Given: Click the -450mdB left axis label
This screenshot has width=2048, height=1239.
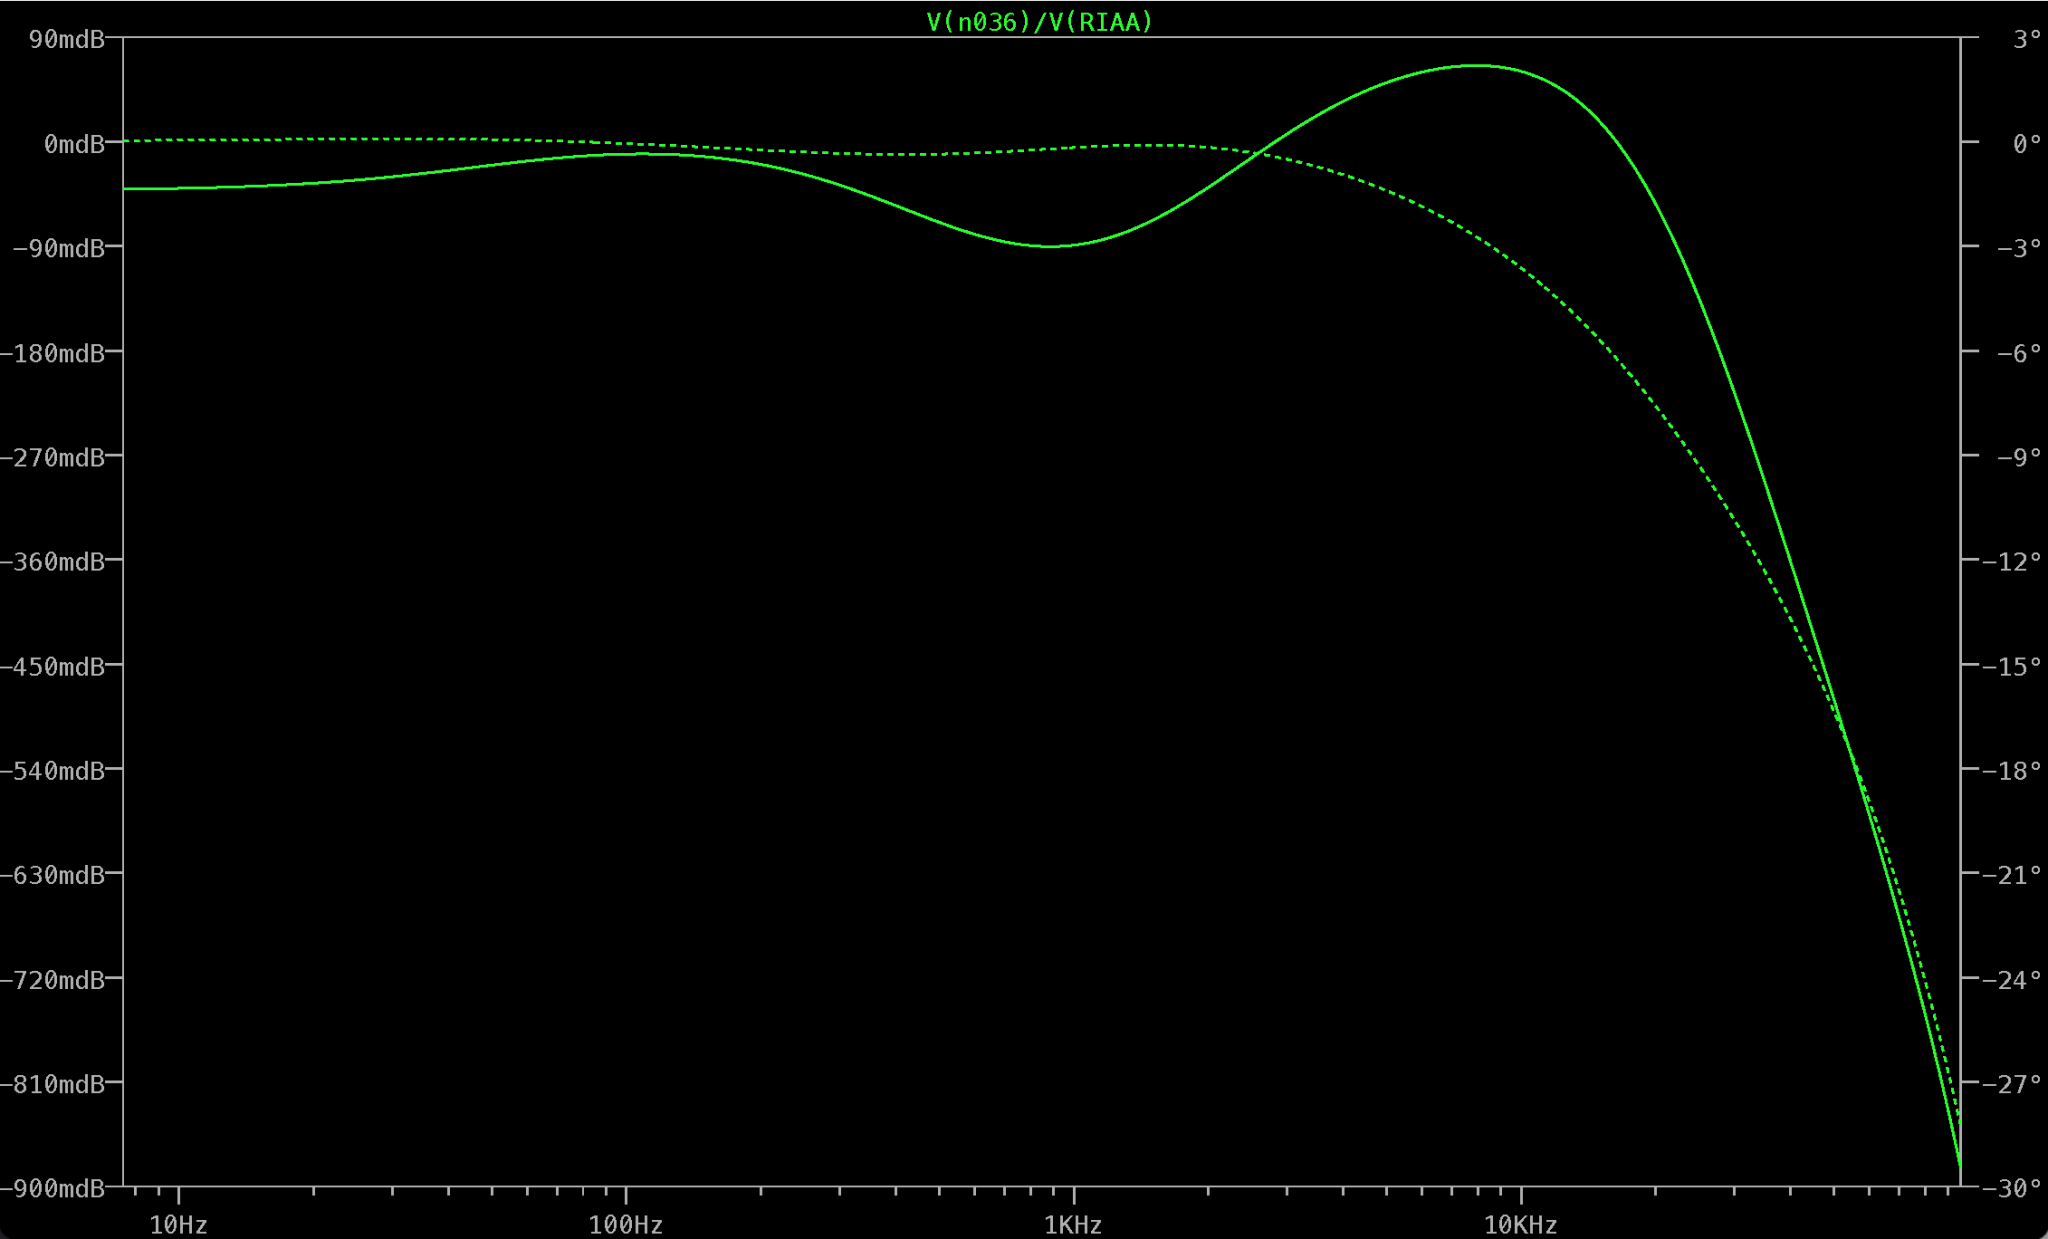Looking at the screenshot, I should [53, 666].
